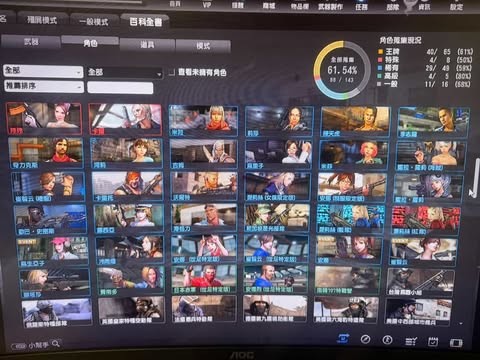Screen dimensions: 480x360
Task: Select the 日本赤軍 (世足特定版) card
Action: point(204,279)
